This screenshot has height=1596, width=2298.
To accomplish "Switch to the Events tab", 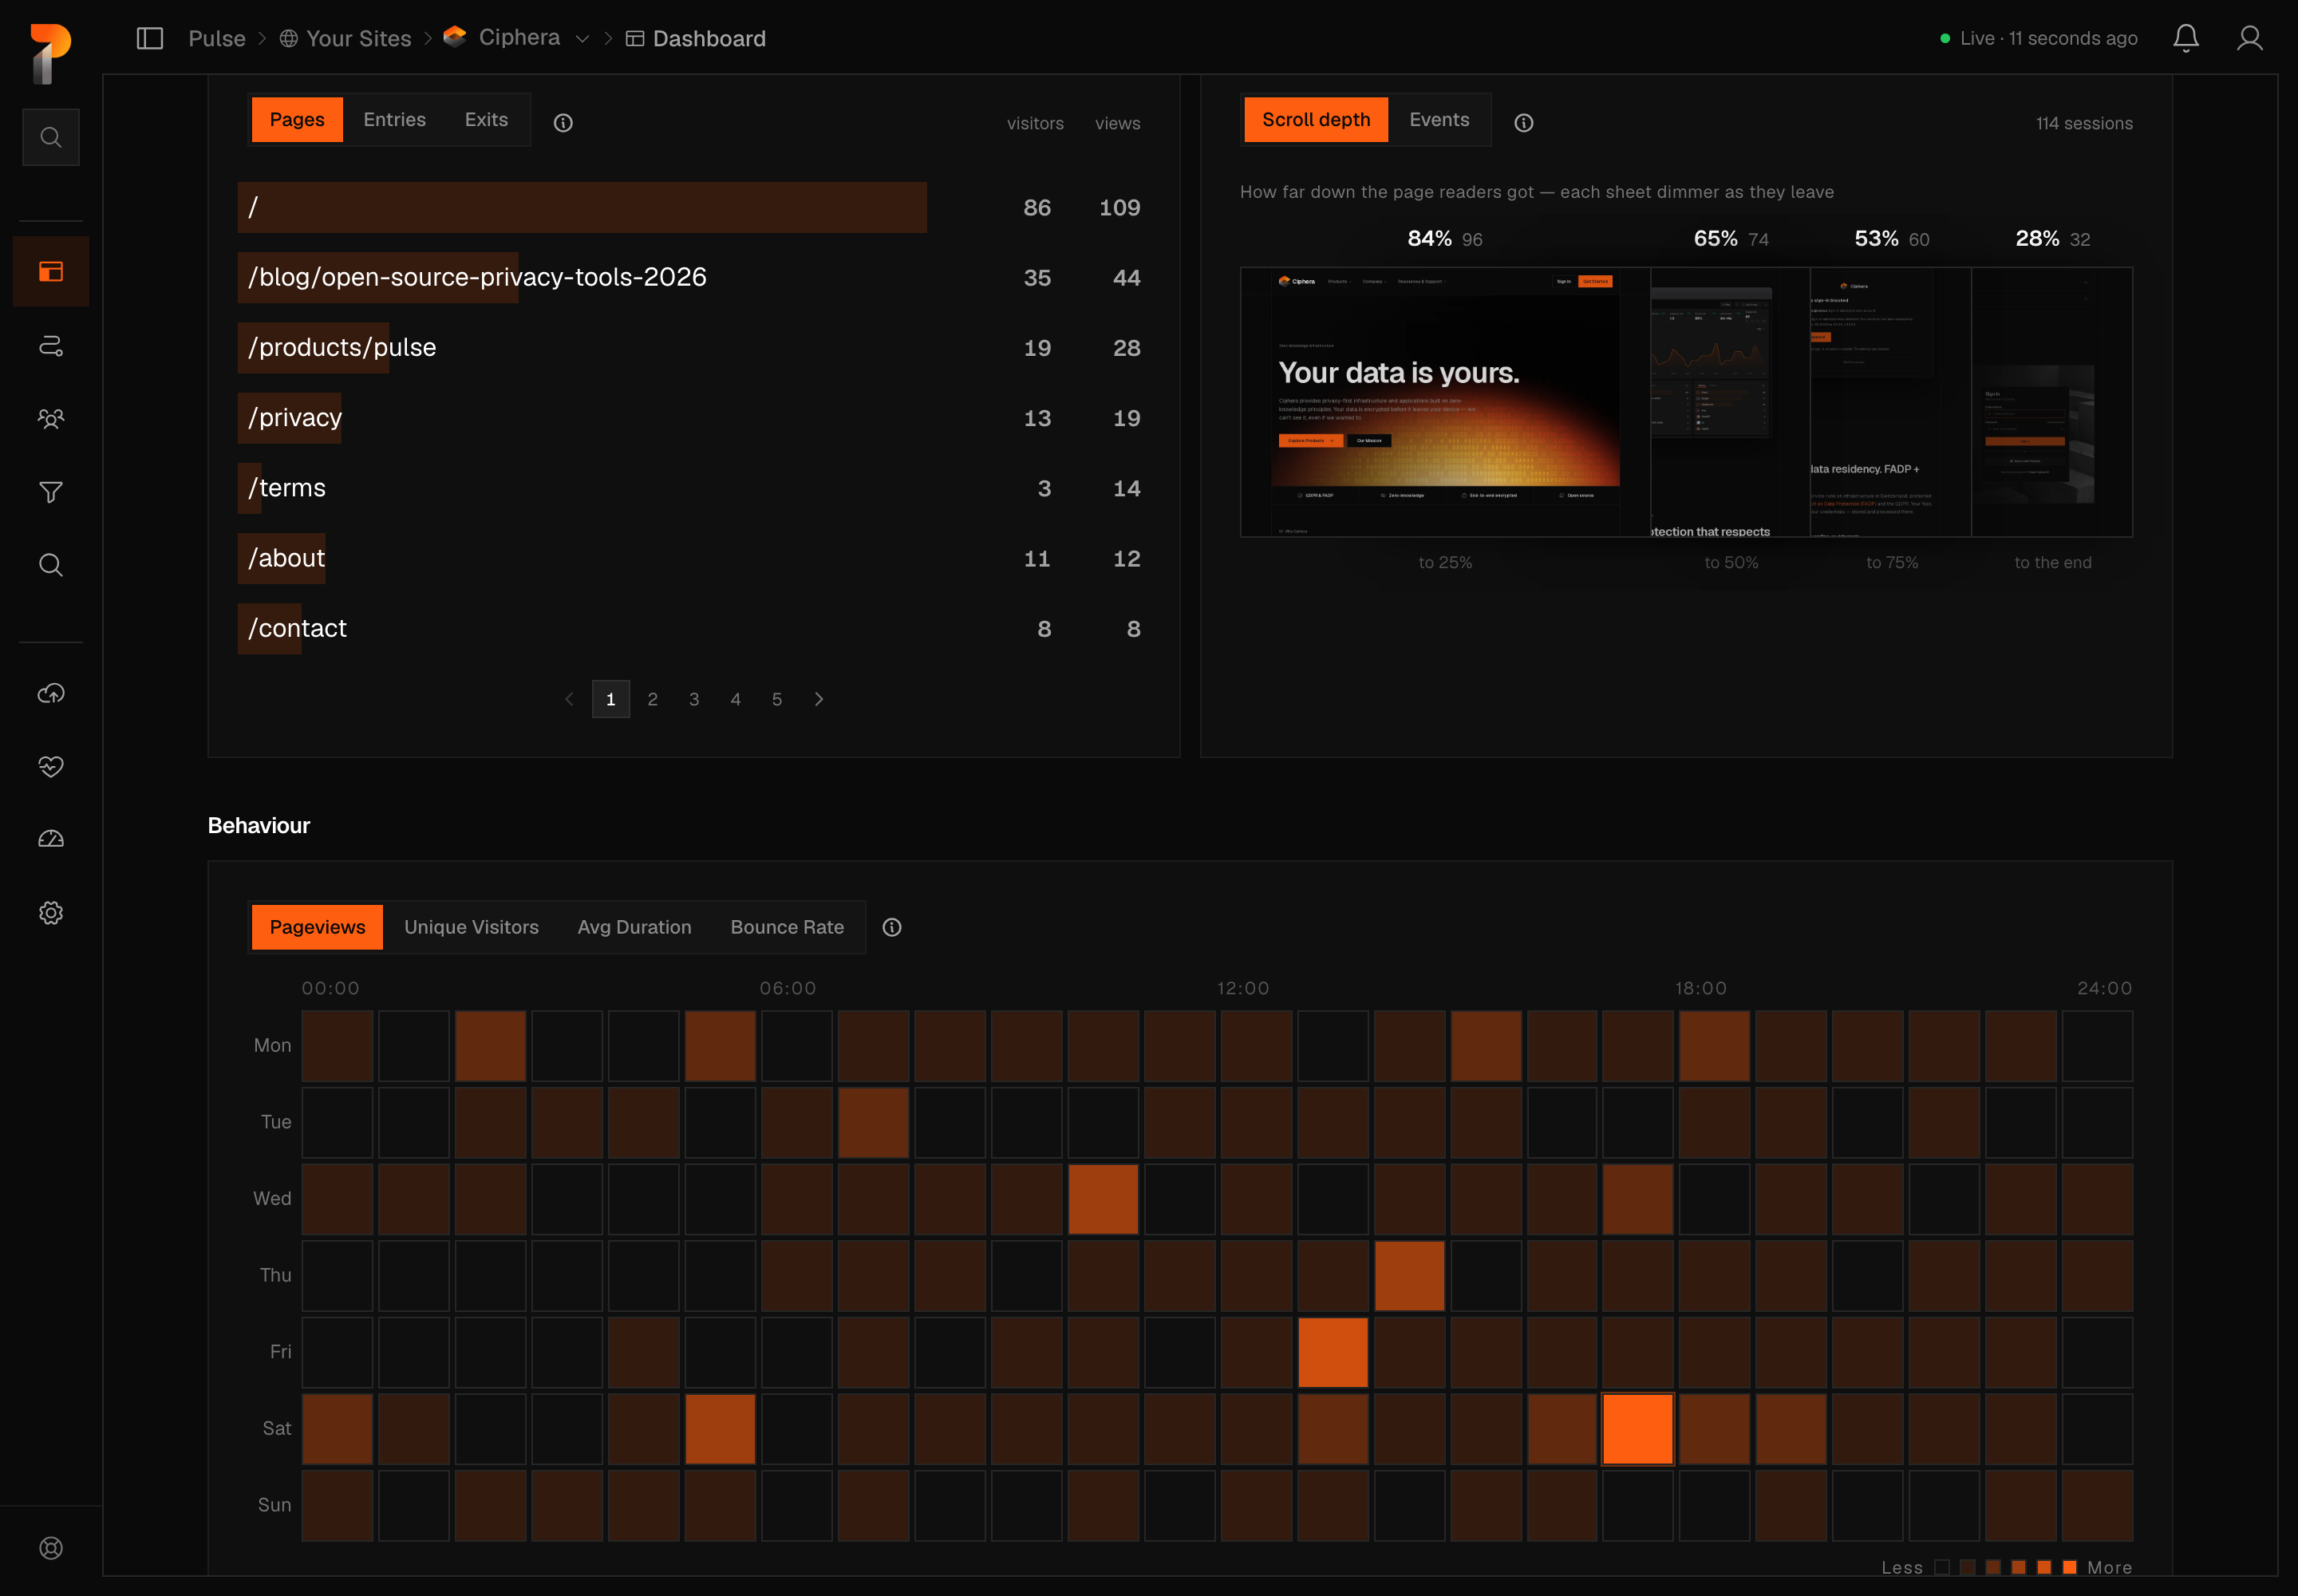I will point(1439,120).
